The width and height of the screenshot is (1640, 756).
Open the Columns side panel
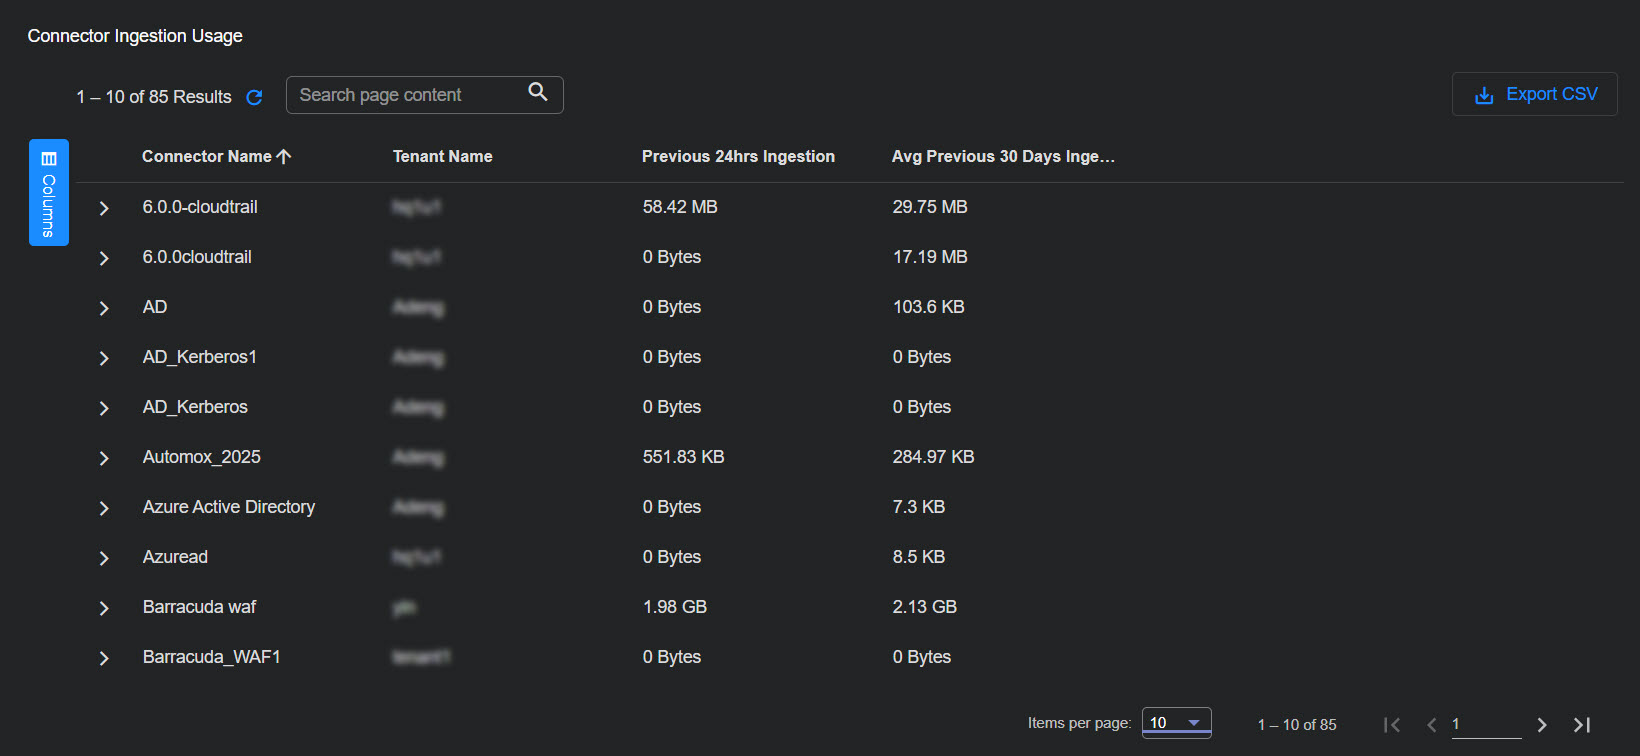(x=48, y=192)
